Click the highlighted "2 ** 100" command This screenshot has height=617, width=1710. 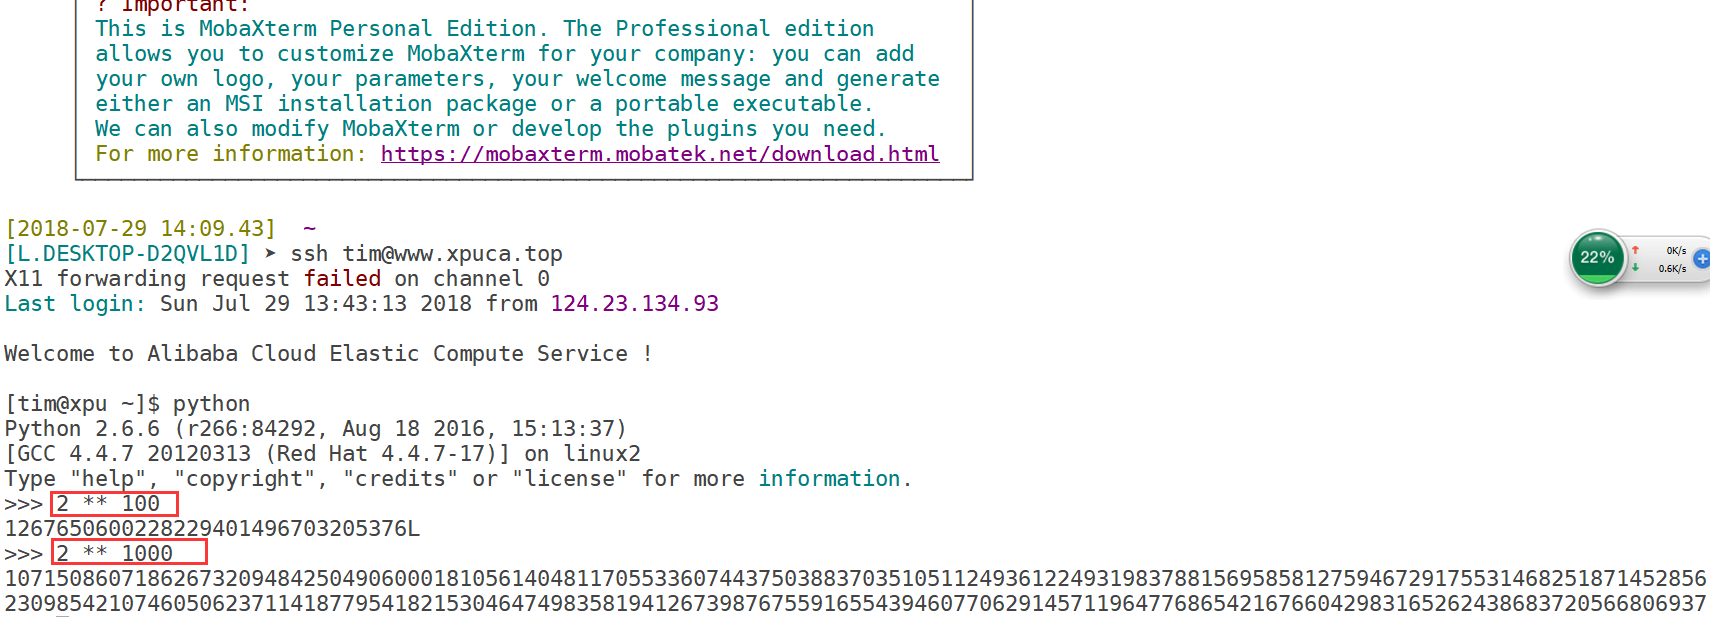(114, 504)
